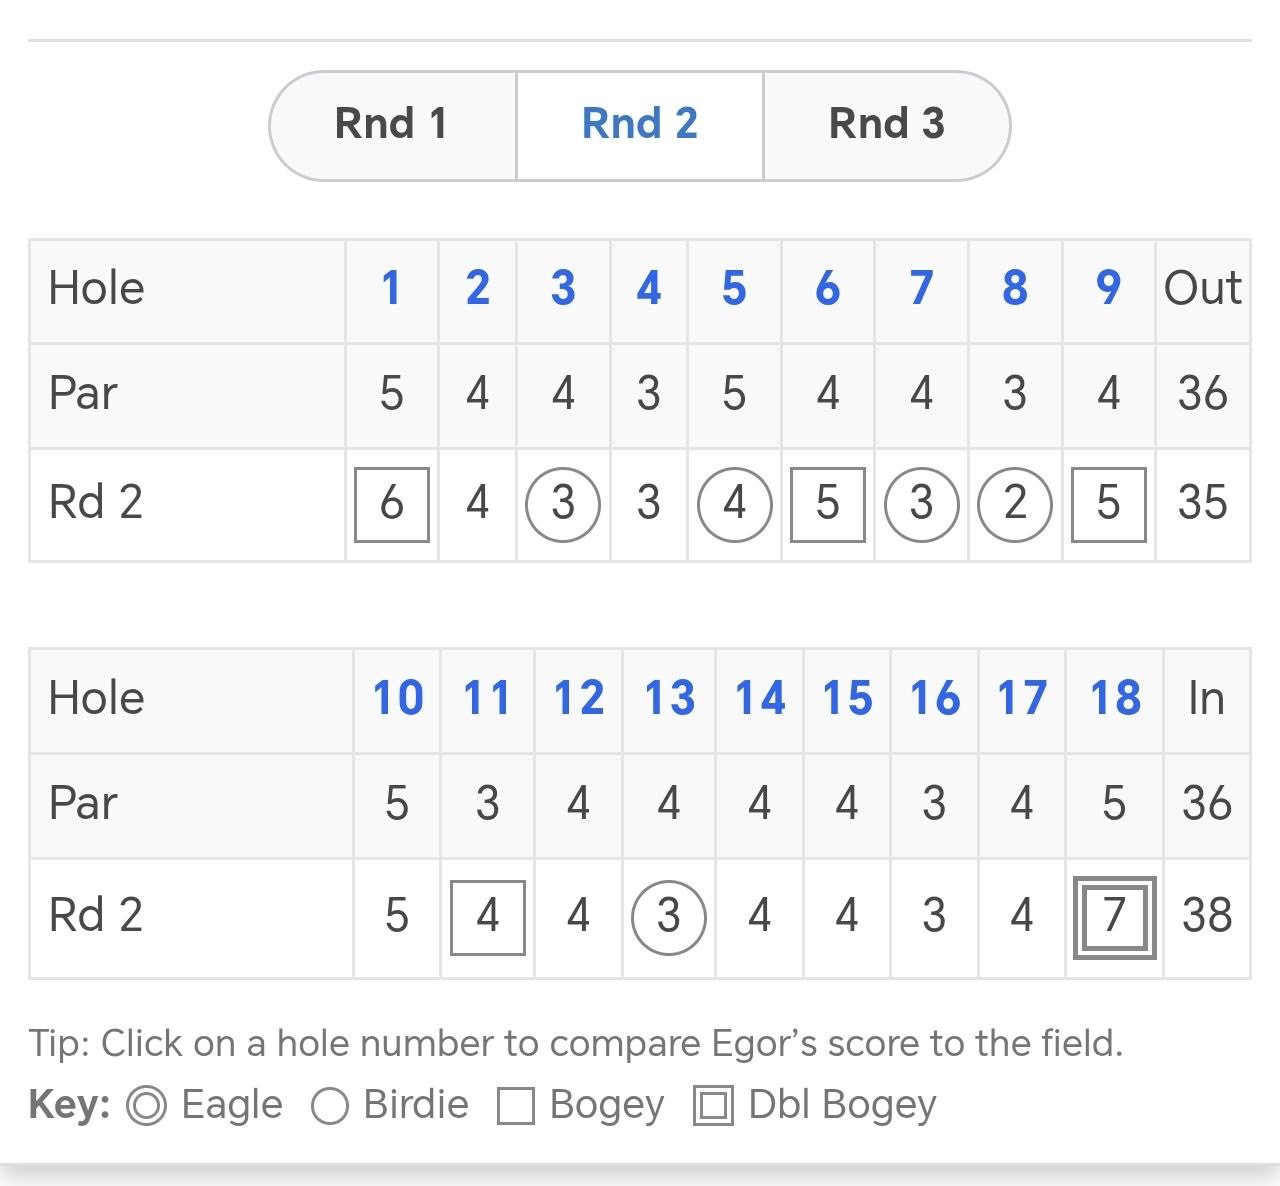Image resolution: width=1280 pixels, height=1186 pixels.
Task: Click hole number 9 link
Action: click(1107, 289)
